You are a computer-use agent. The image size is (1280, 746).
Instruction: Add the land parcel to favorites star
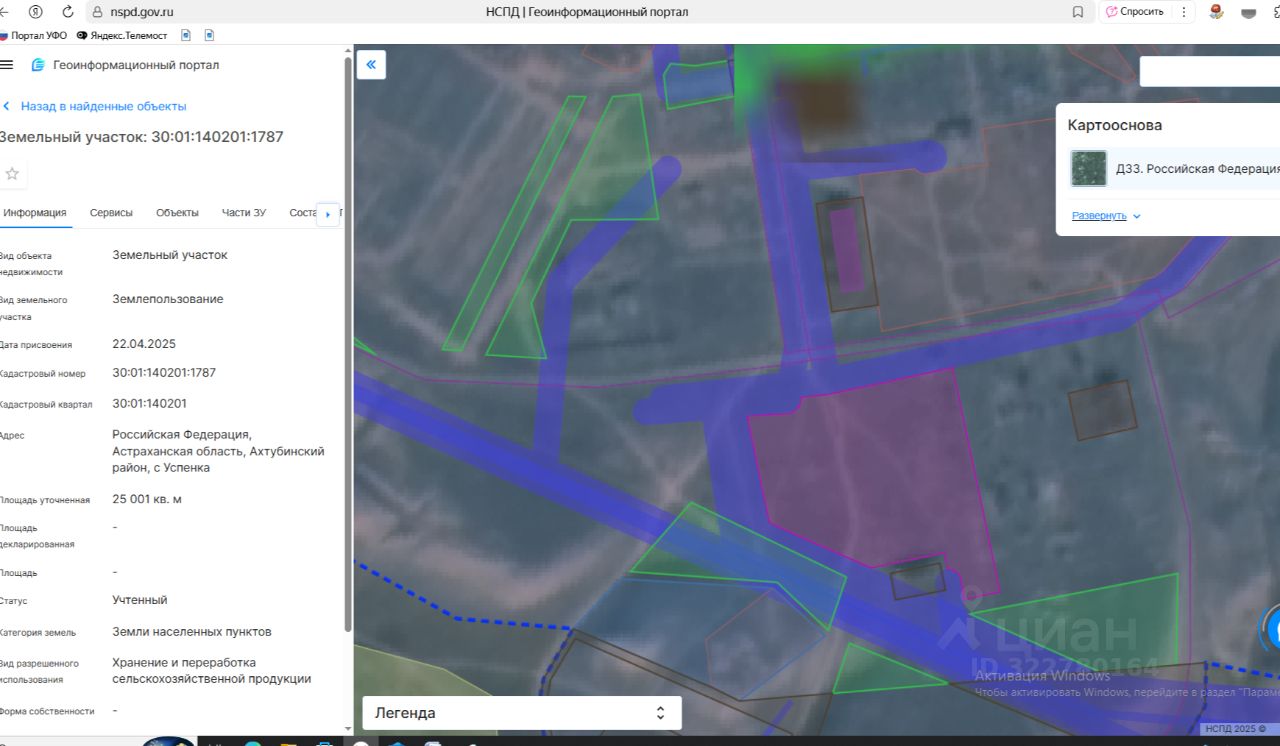pyautogui.click(x=12, y=174)
